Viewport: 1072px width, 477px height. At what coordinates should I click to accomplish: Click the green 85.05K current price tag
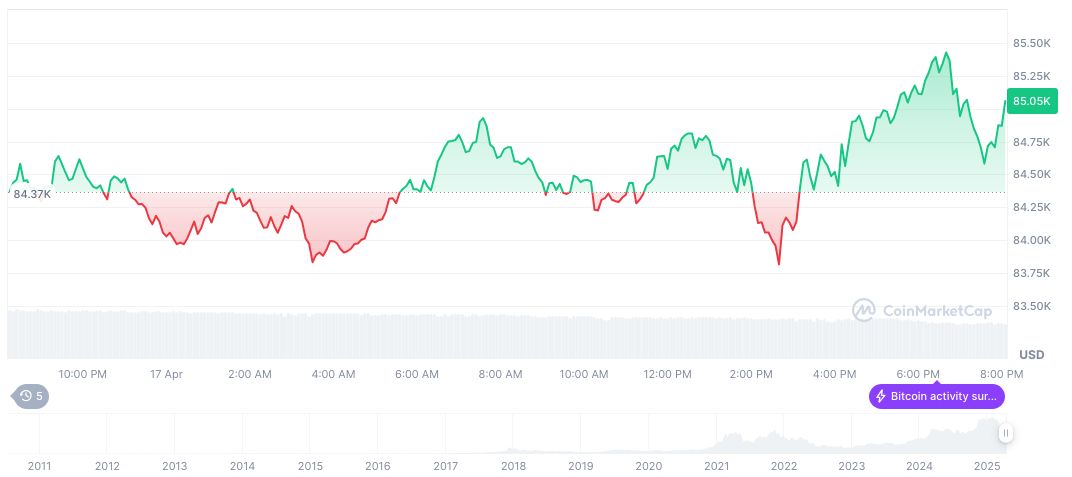tap(1030, 101)
